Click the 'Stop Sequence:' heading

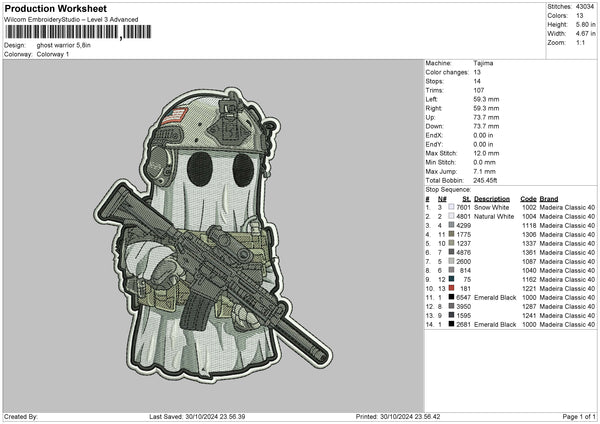pyautogui.click(x=448, y=189)
